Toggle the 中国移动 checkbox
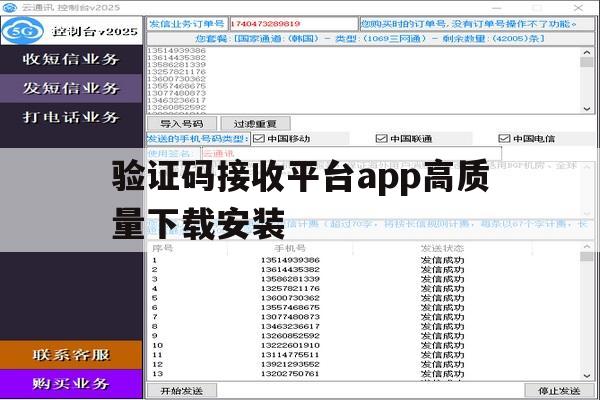This screenshot has width=600, height=400. coord(259,139)
